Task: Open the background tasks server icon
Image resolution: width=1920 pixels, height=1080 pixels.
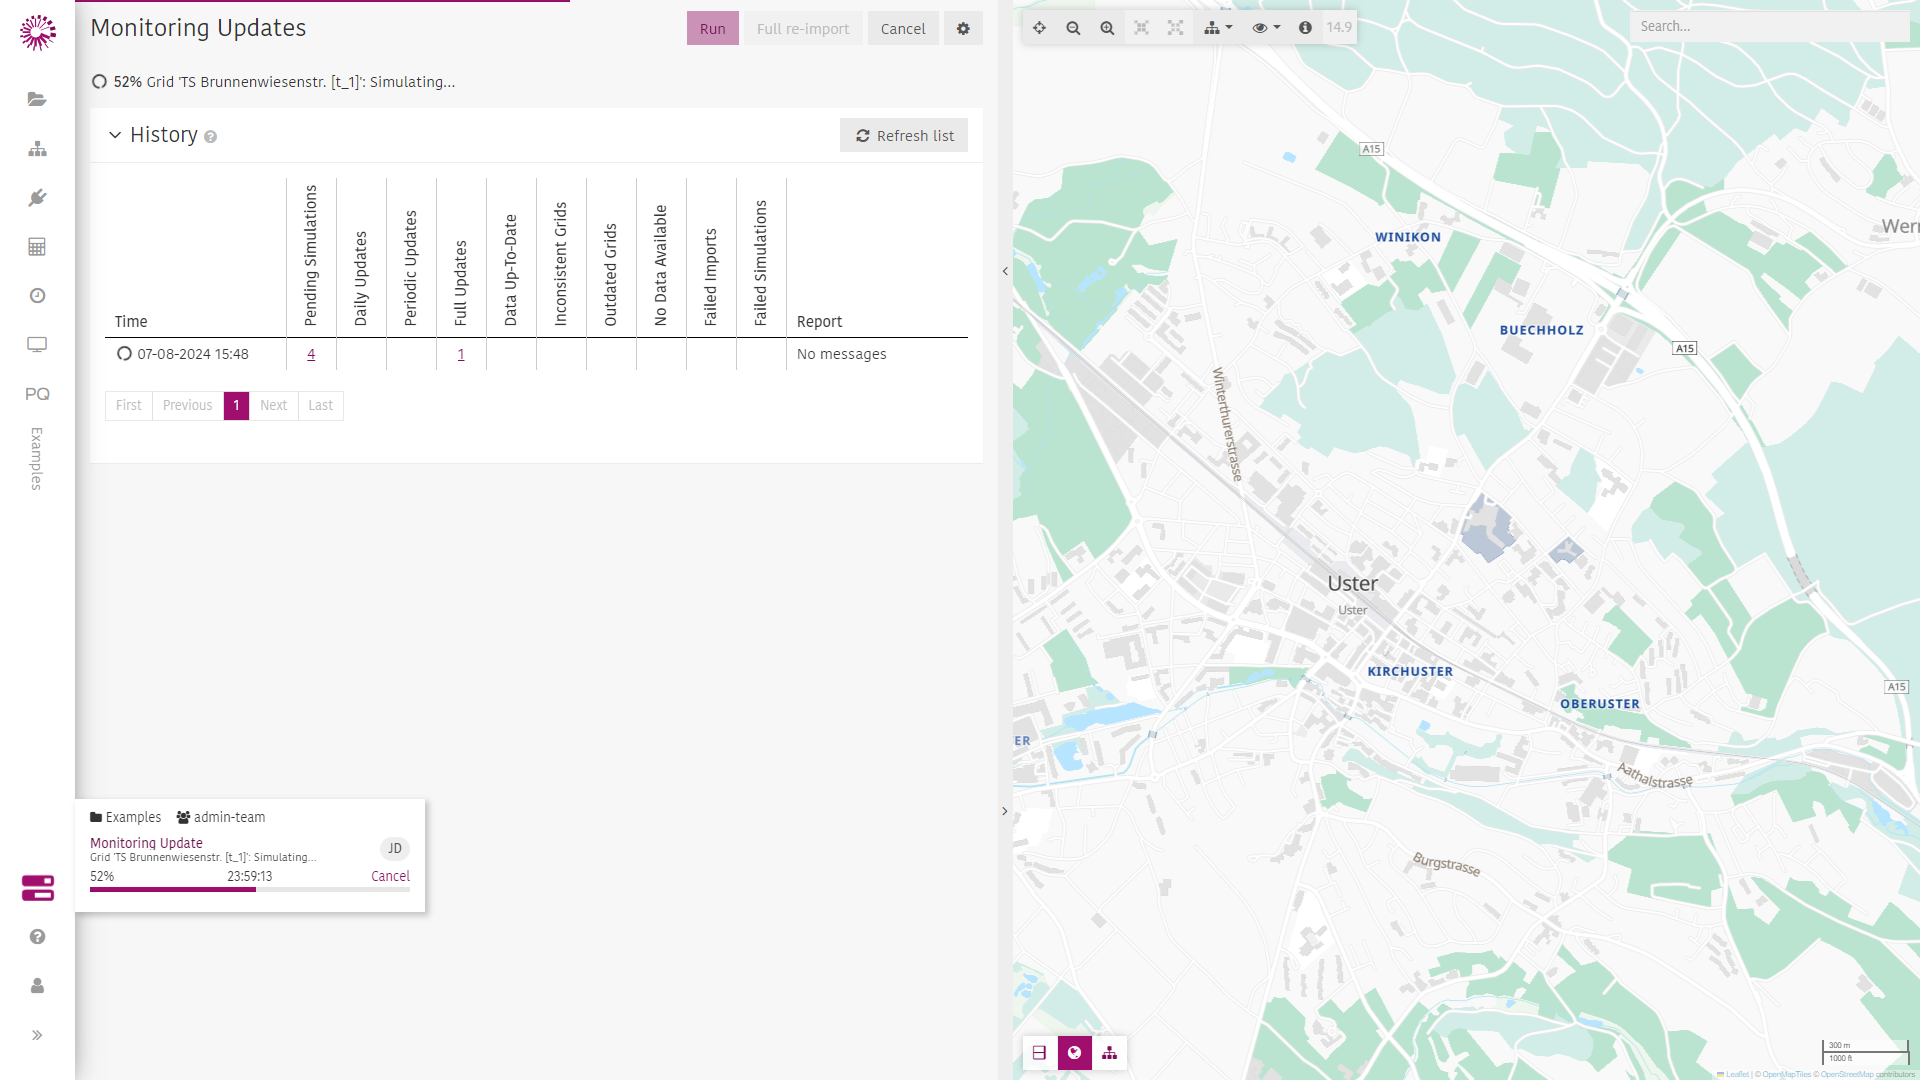Action: coord(37,888)
